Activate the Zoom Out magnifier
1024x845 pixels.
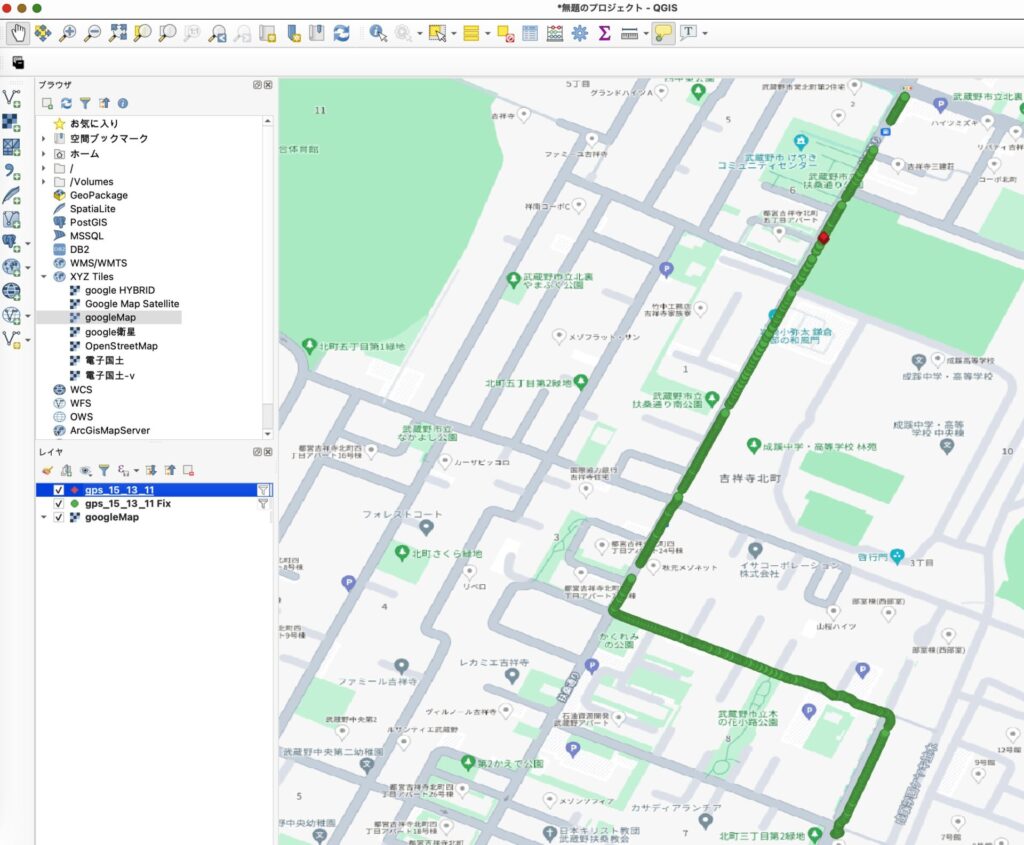(x=93, y=33)
